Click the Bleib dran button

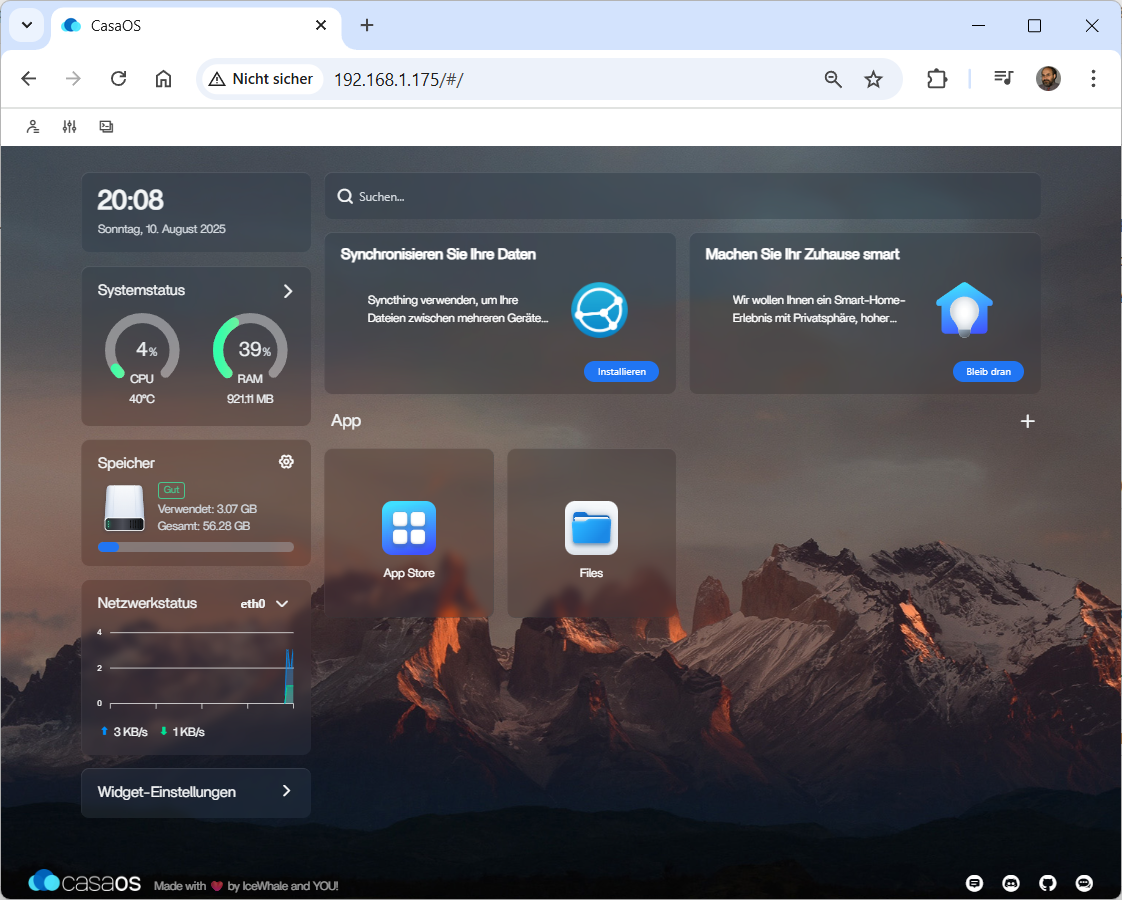point(988,372)
